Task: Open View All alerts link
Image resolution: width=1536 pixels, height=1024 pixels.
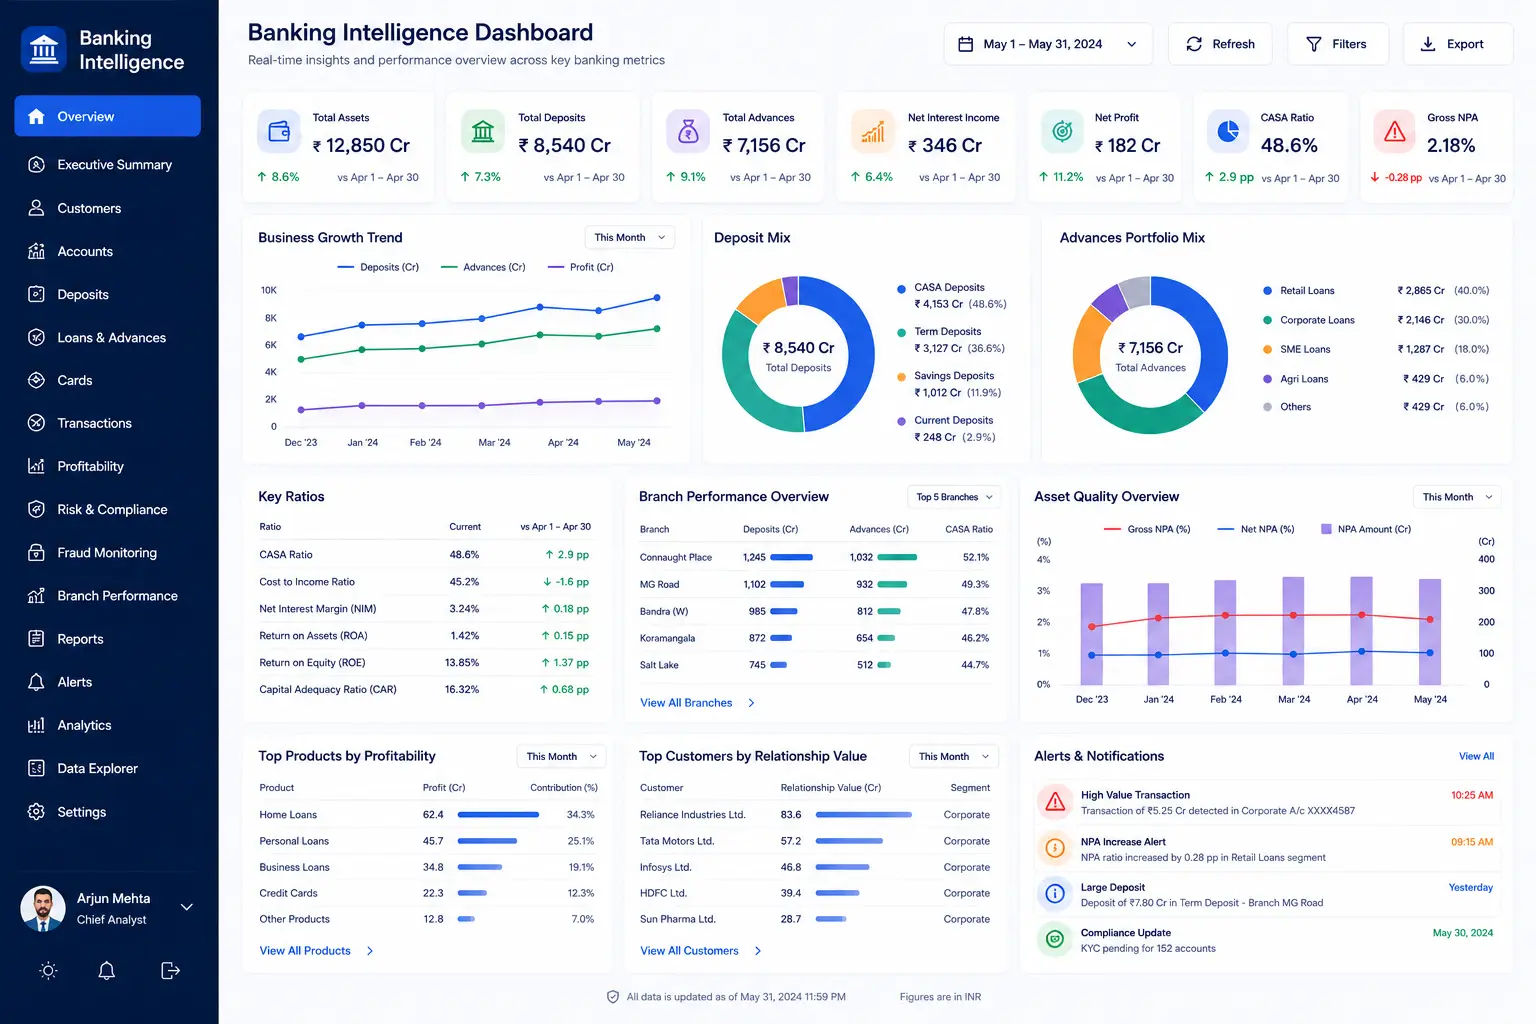Action: click(x=1476, y=756)
